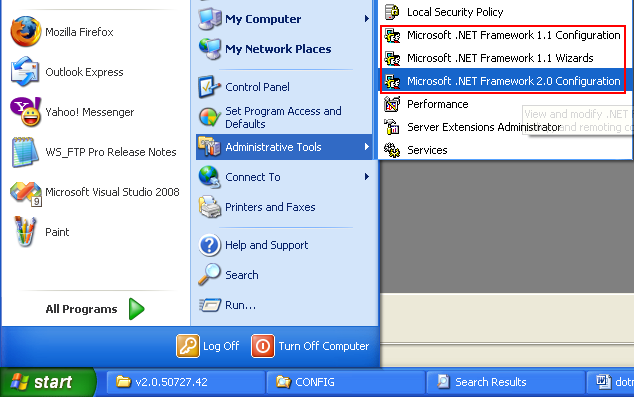This screenshot has width=634, height=397.
Task: Click the Word document taskbar button
Action: coord(610,382)
